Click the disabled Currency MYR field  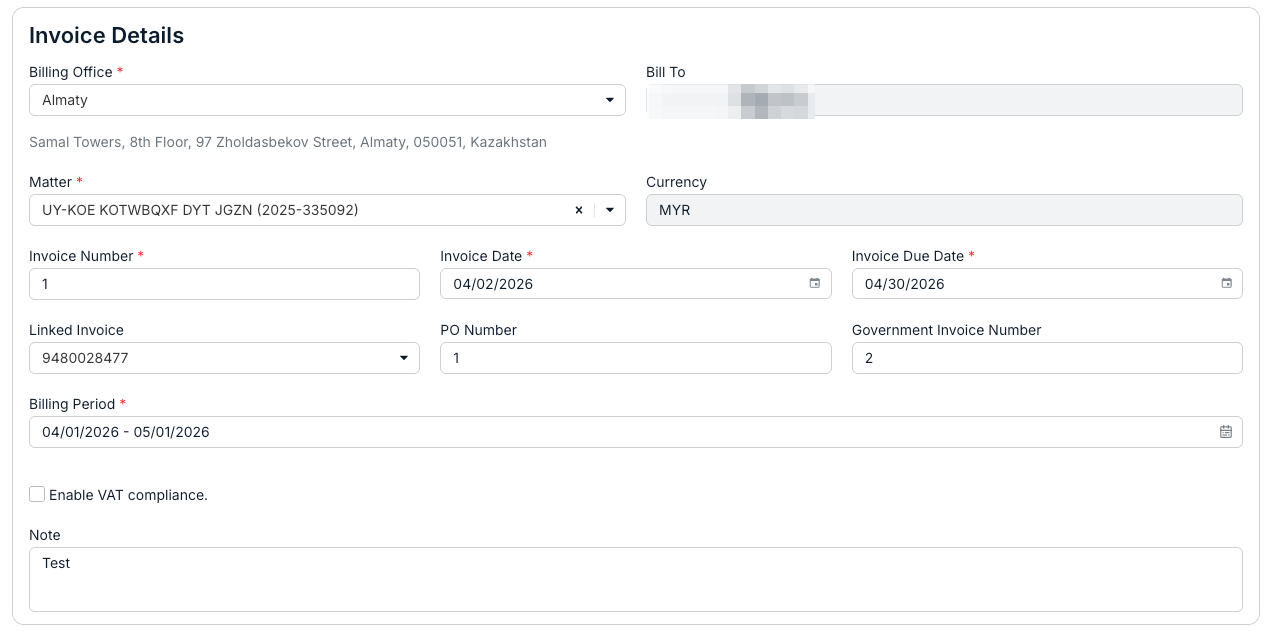point(944,210)
